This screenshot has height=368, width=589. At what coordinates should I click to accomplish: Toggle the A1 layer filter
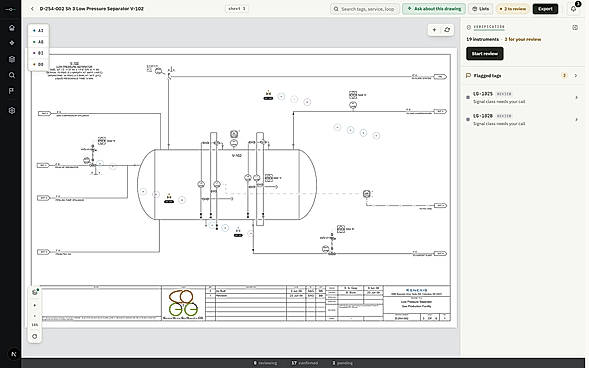coord(38,30)
